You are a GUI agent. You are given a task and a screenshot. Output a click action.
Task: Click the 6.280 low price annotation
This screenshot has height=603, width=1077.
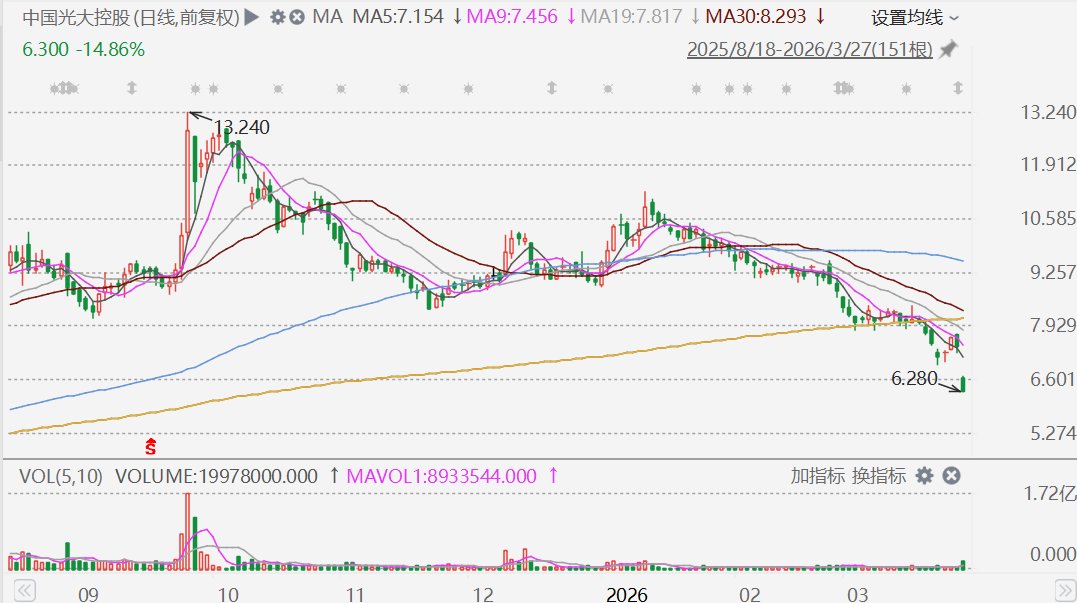(914, 378)
